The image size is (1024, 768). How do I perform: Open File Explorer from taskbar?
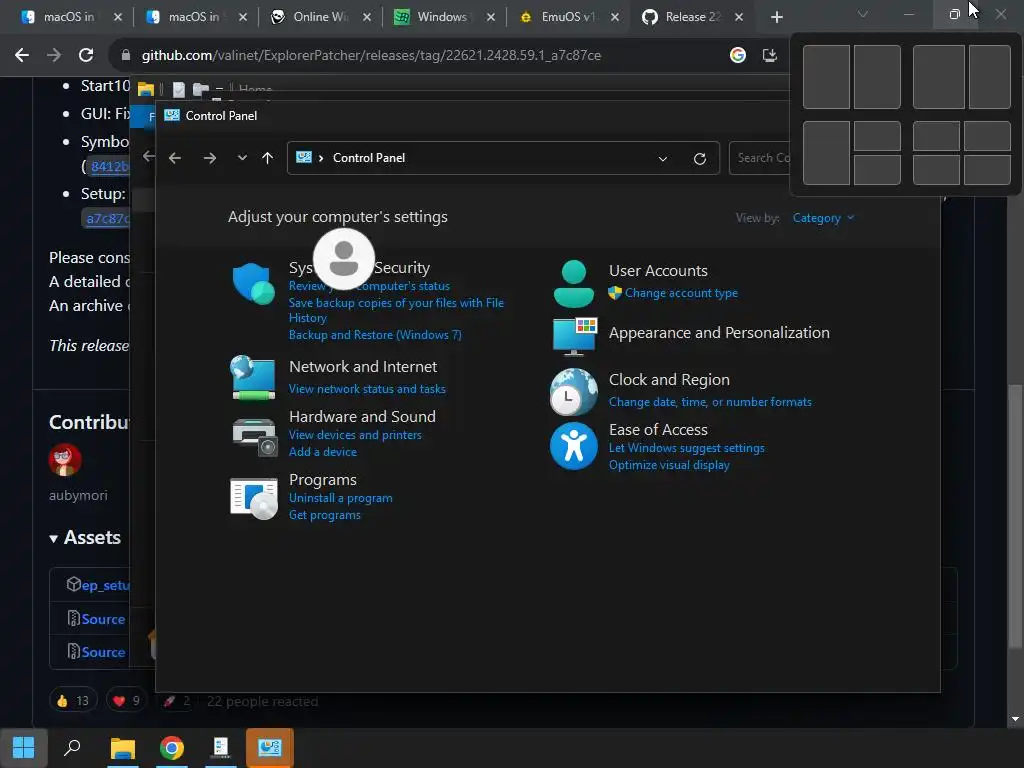(x=122, y=748)
